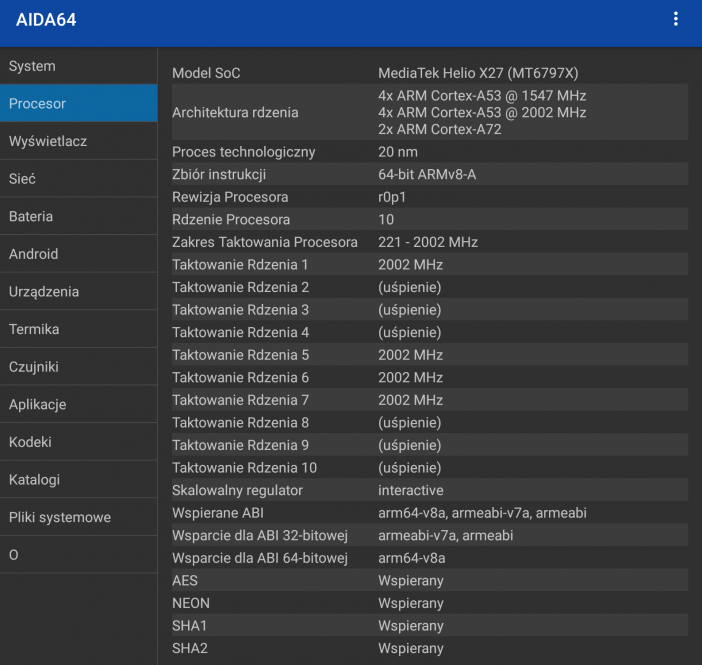Select Zakres Taktowania Procesora label
The width and height of the screenshot is (702, 665).
[x=265, y=242]
